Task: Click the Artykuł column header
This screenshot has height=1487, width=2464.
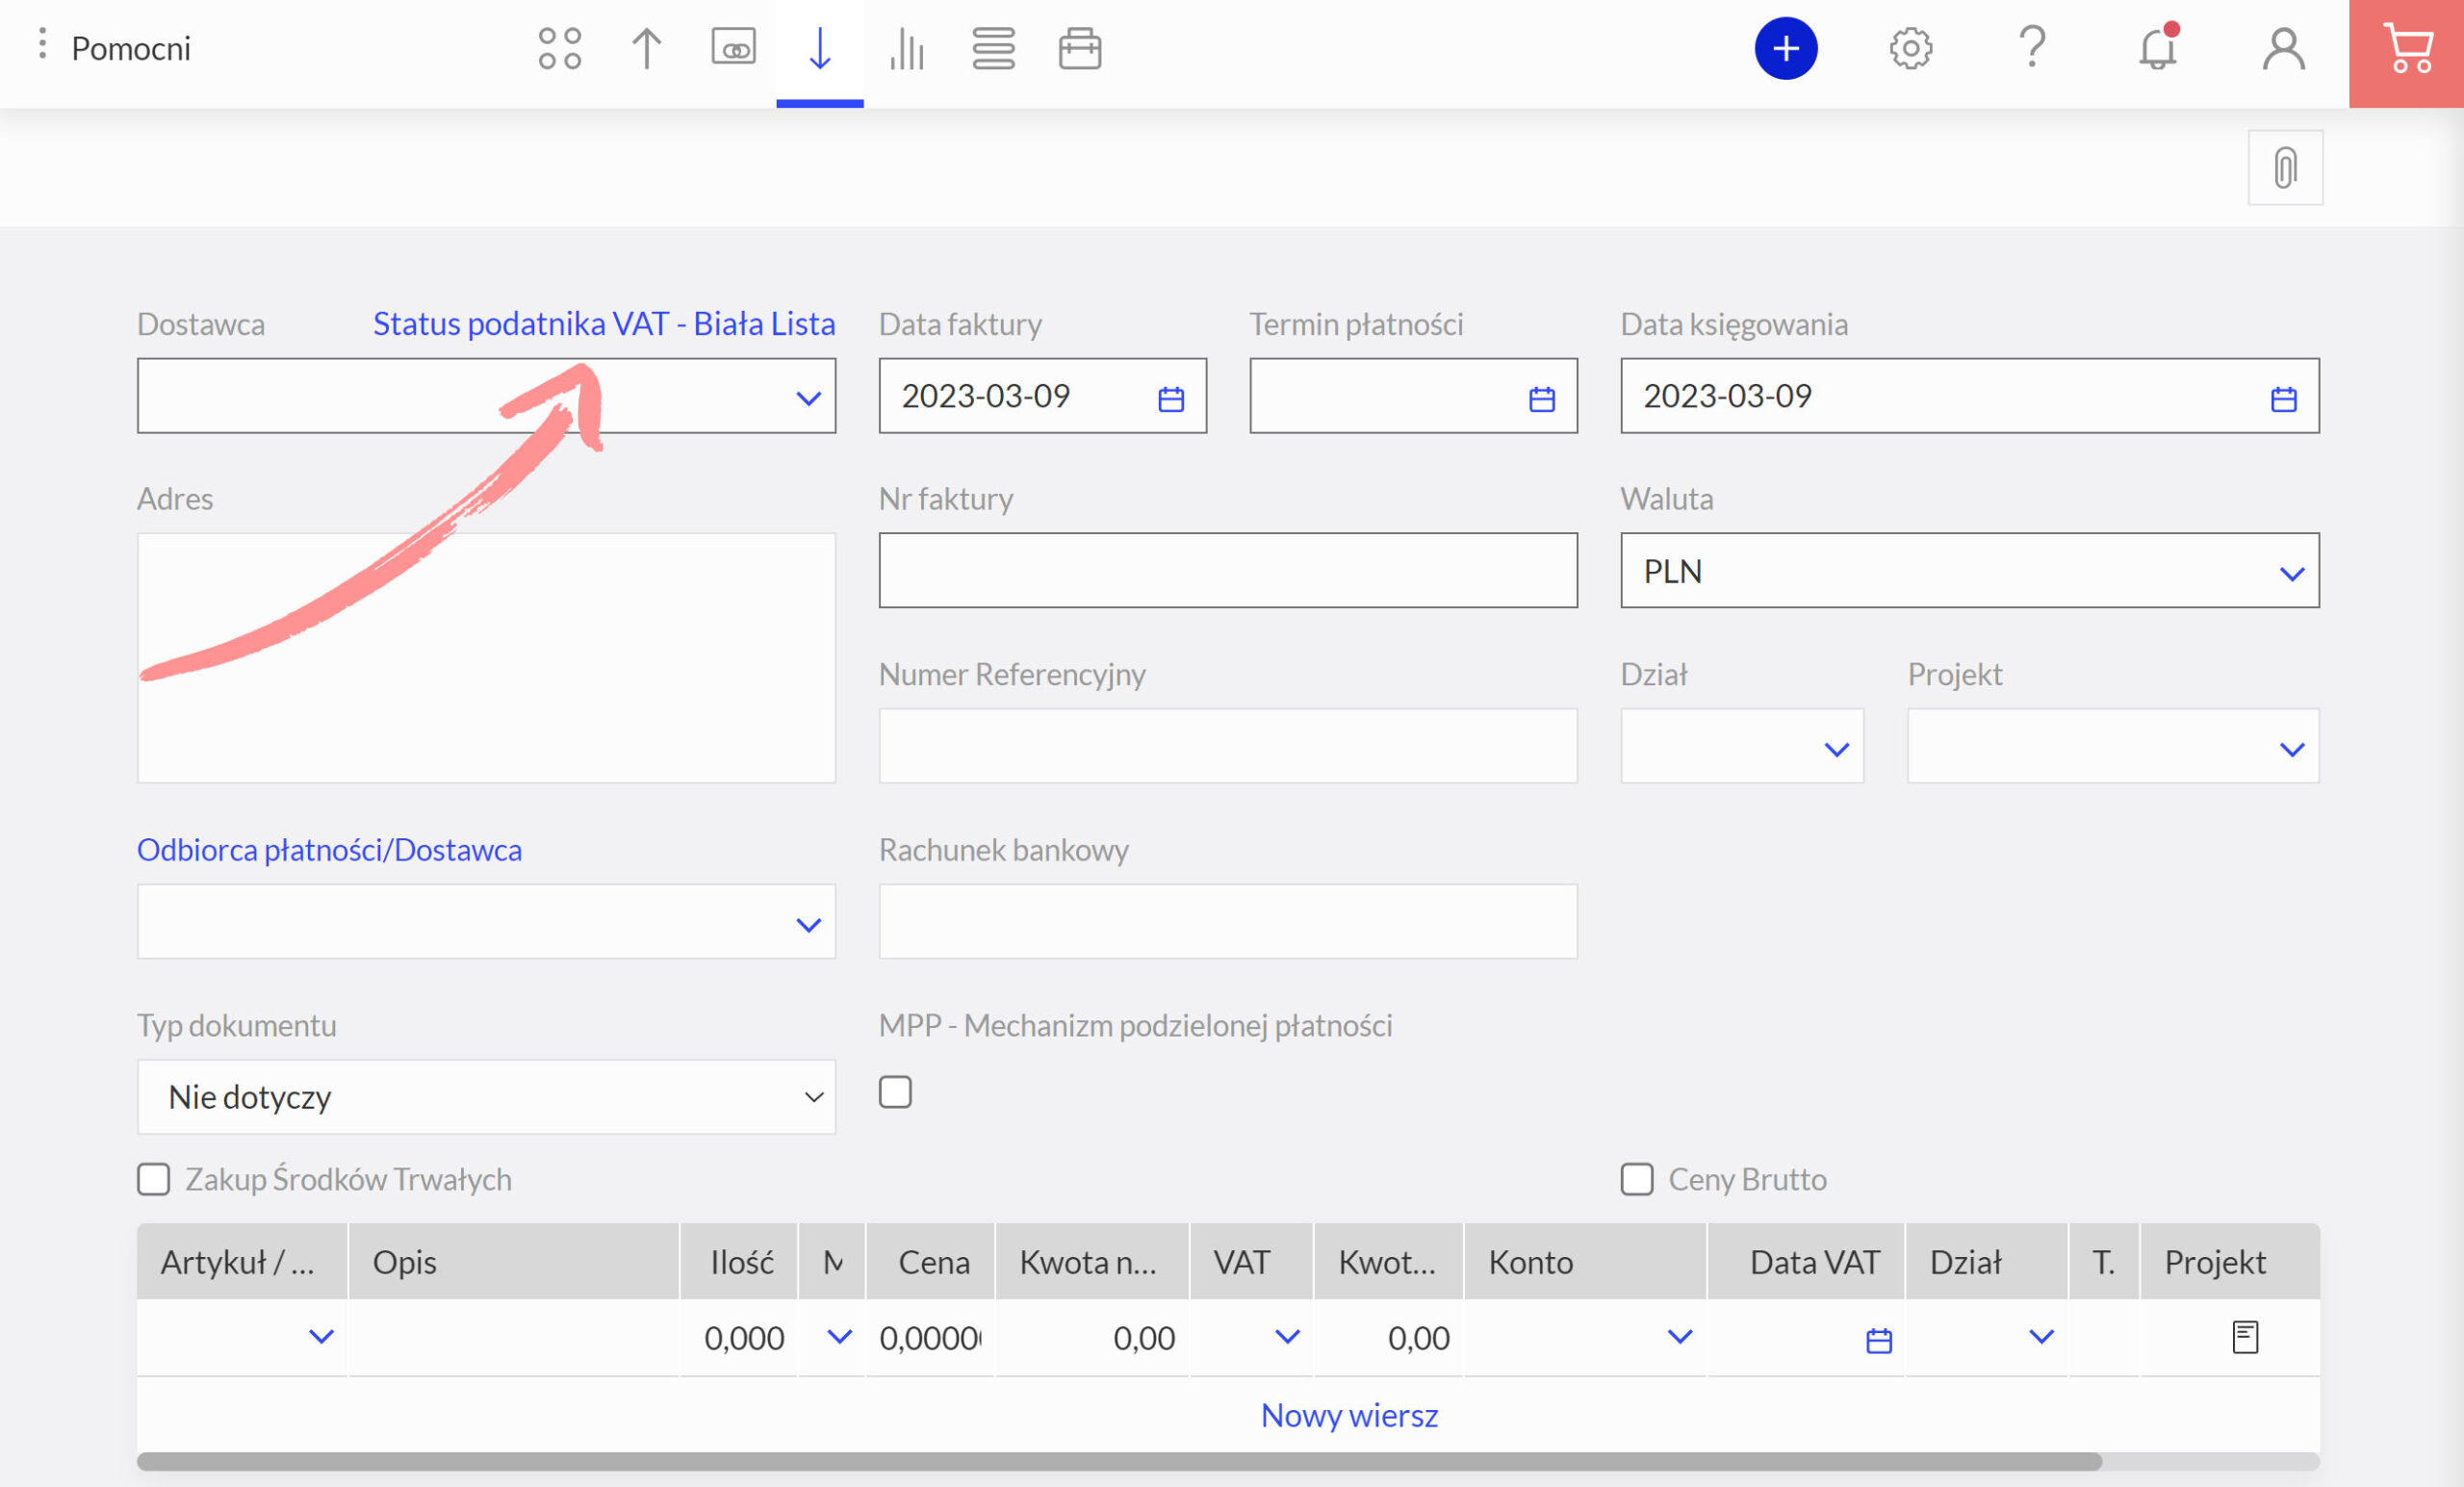Action: (x=242, y=1262)
